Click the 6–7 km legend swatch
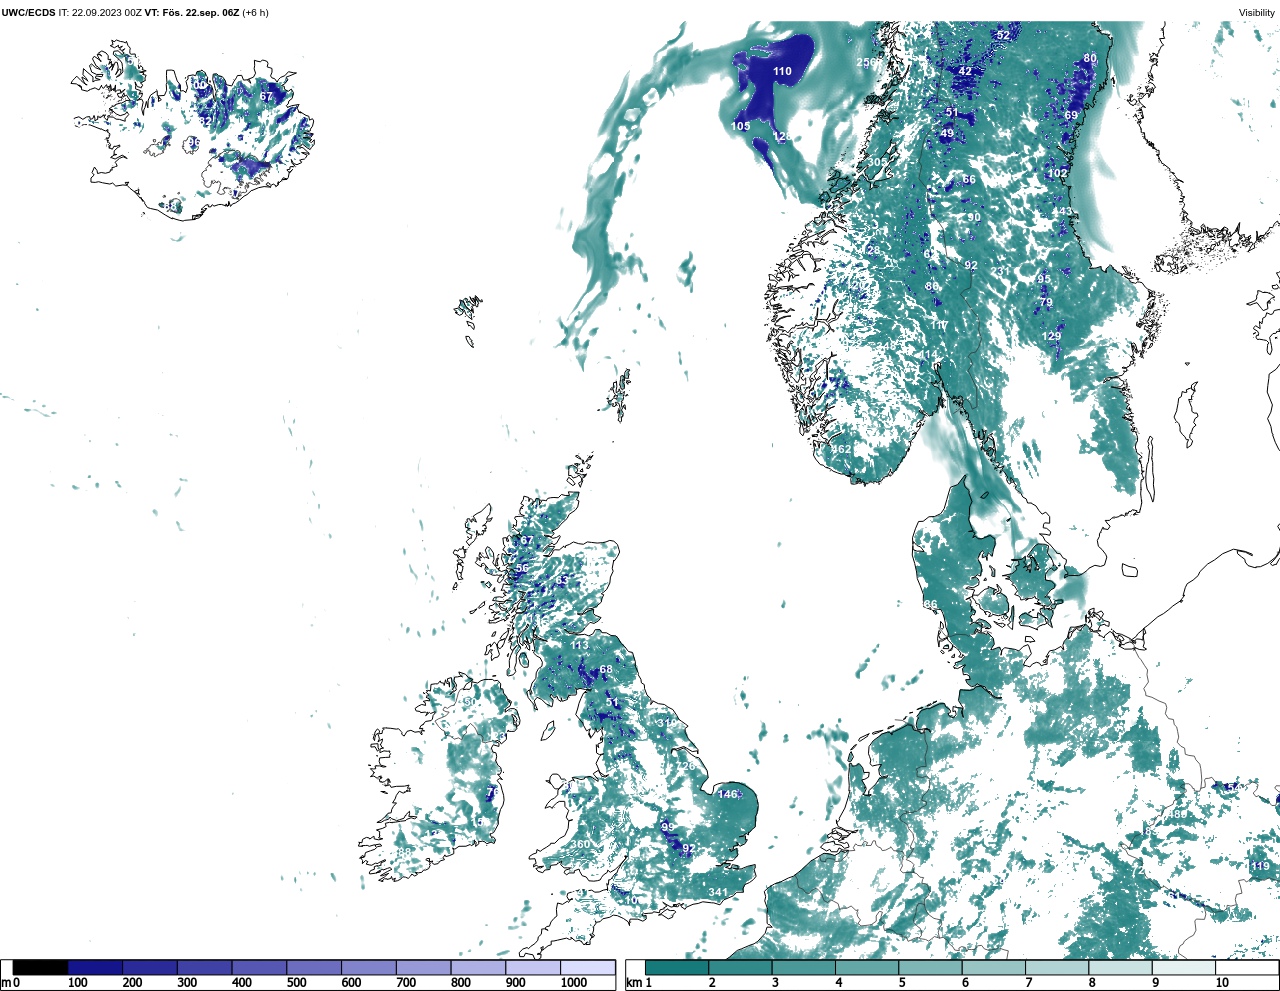This screenshot has width=1280, height=991. point(994,968)
